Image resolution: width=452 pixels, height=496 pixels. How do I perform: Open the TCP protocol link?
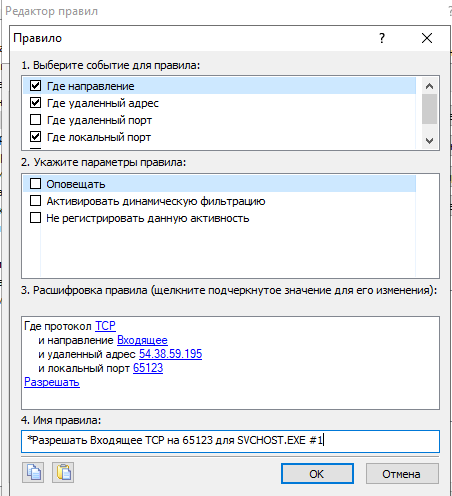click(x=105, y=326)
